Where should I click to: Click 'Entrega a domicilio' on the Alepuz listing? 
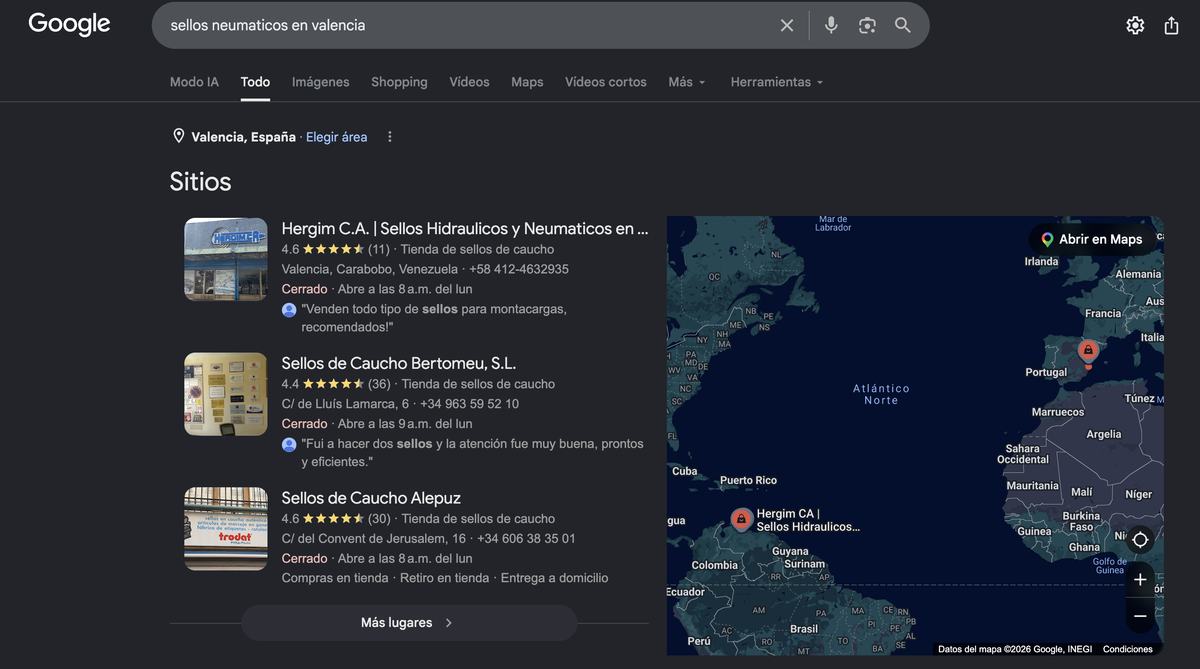click(554, 578)
